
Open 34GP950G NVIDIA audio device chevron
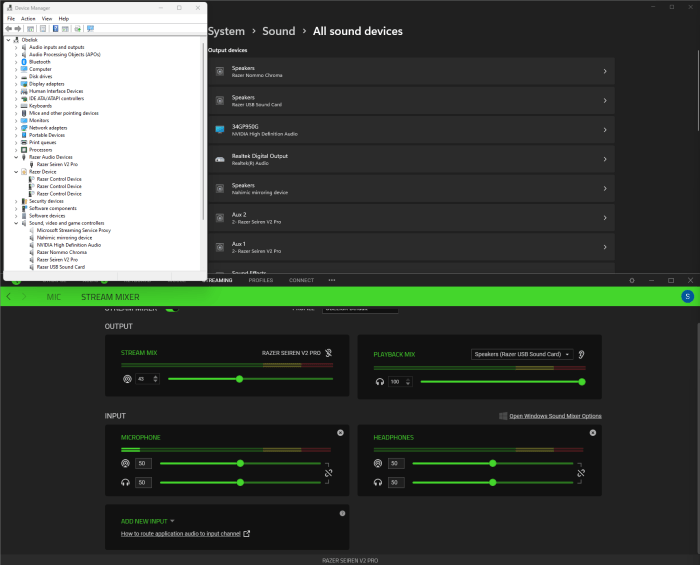click(605, 130)
